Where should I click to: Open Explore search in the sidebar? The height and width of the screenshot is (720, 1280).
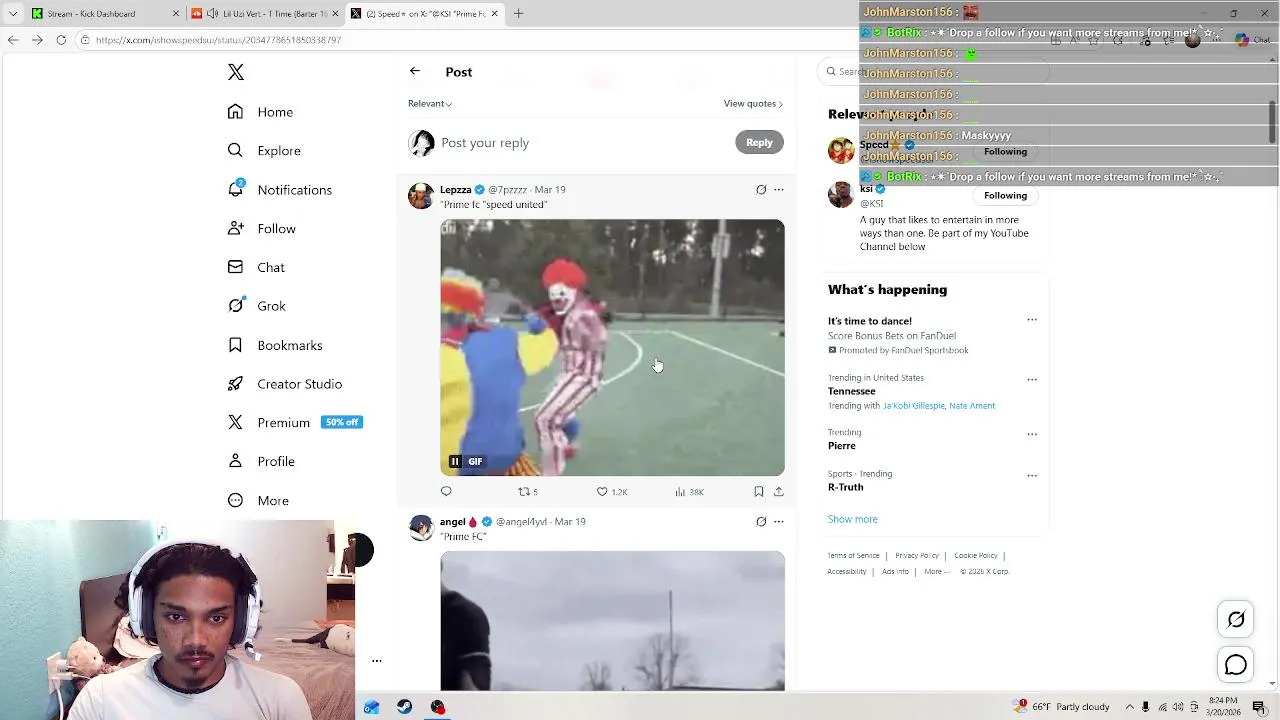coord(264,151)
